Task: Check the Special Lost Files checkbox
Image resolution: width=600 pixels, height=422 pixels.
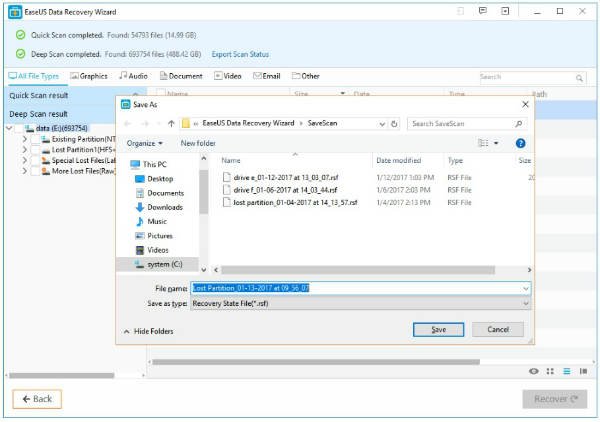Action: coord(35,161)
